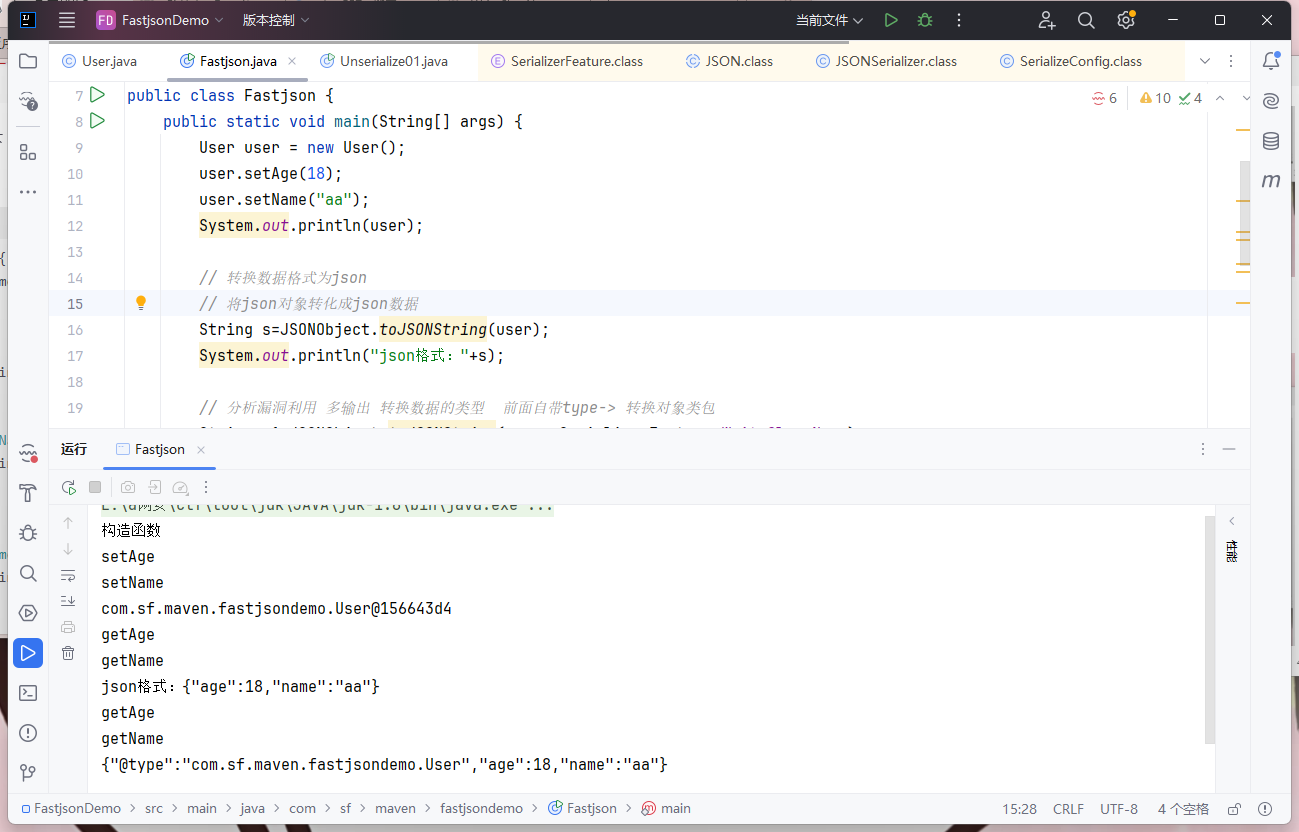This screenshot has height=832, width=1299.
Task: Open the Git version control tool window
Action: 28,773
